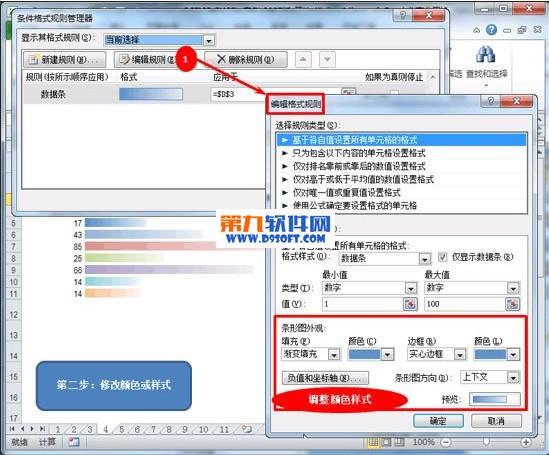
Task: Minimize the ribbon with the caret icon
Action: pyautogui.click(x=477, y=30)
